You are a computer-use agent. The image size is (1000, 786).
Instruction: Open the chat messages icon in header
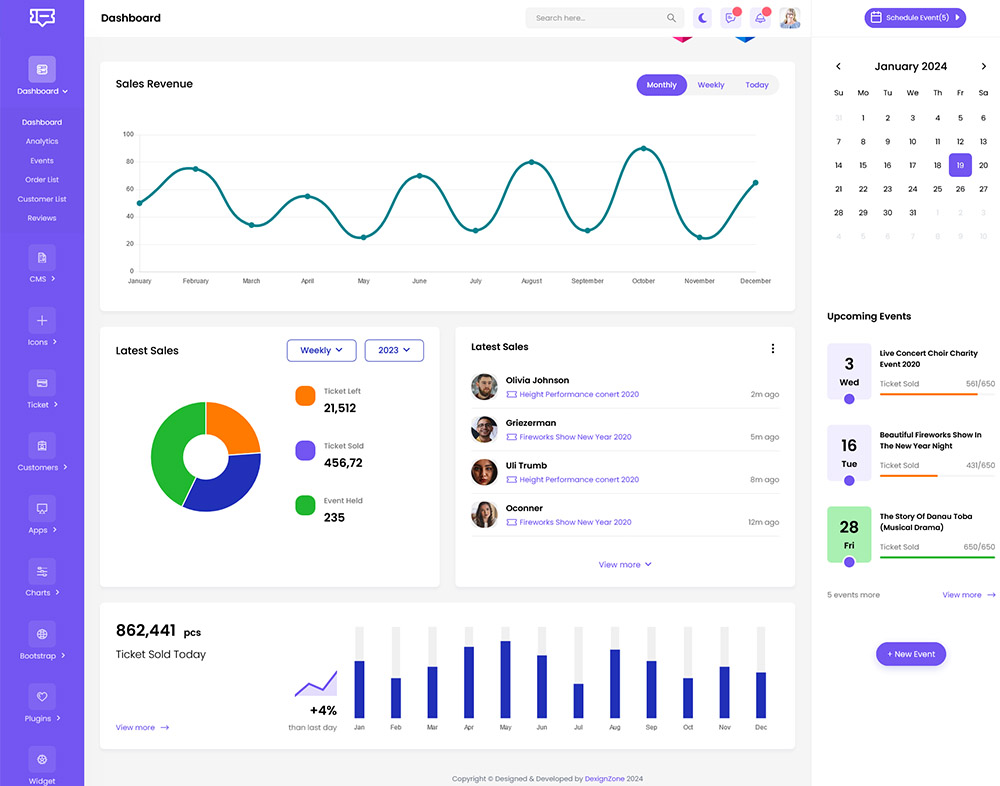[731, 18]
